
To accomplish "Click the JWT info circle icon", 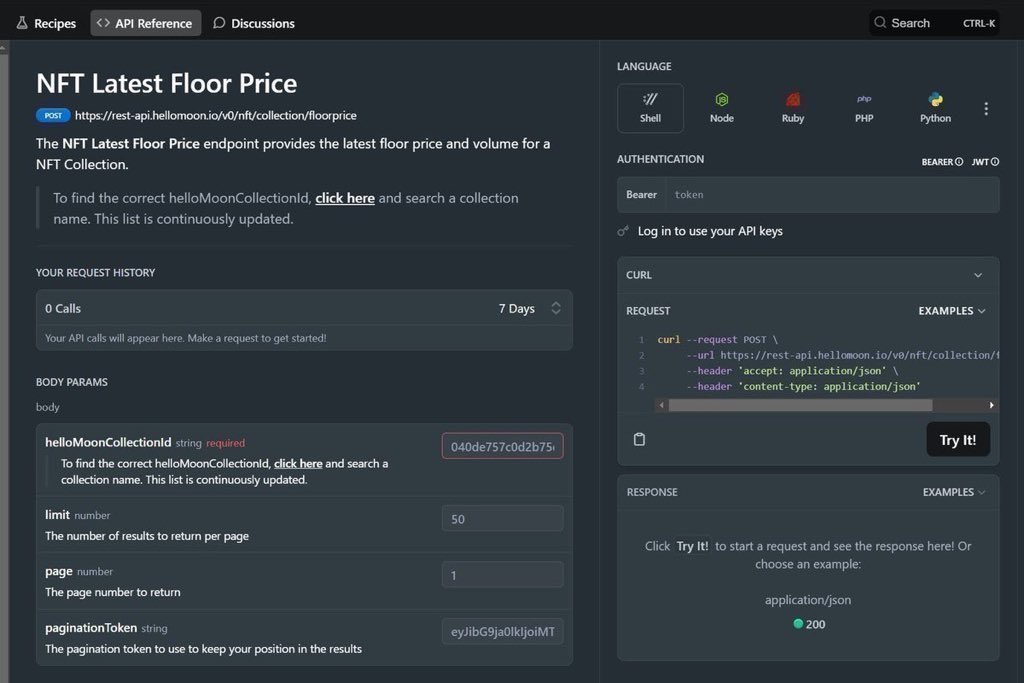I will pyautogui.click(x=995, y=162).
